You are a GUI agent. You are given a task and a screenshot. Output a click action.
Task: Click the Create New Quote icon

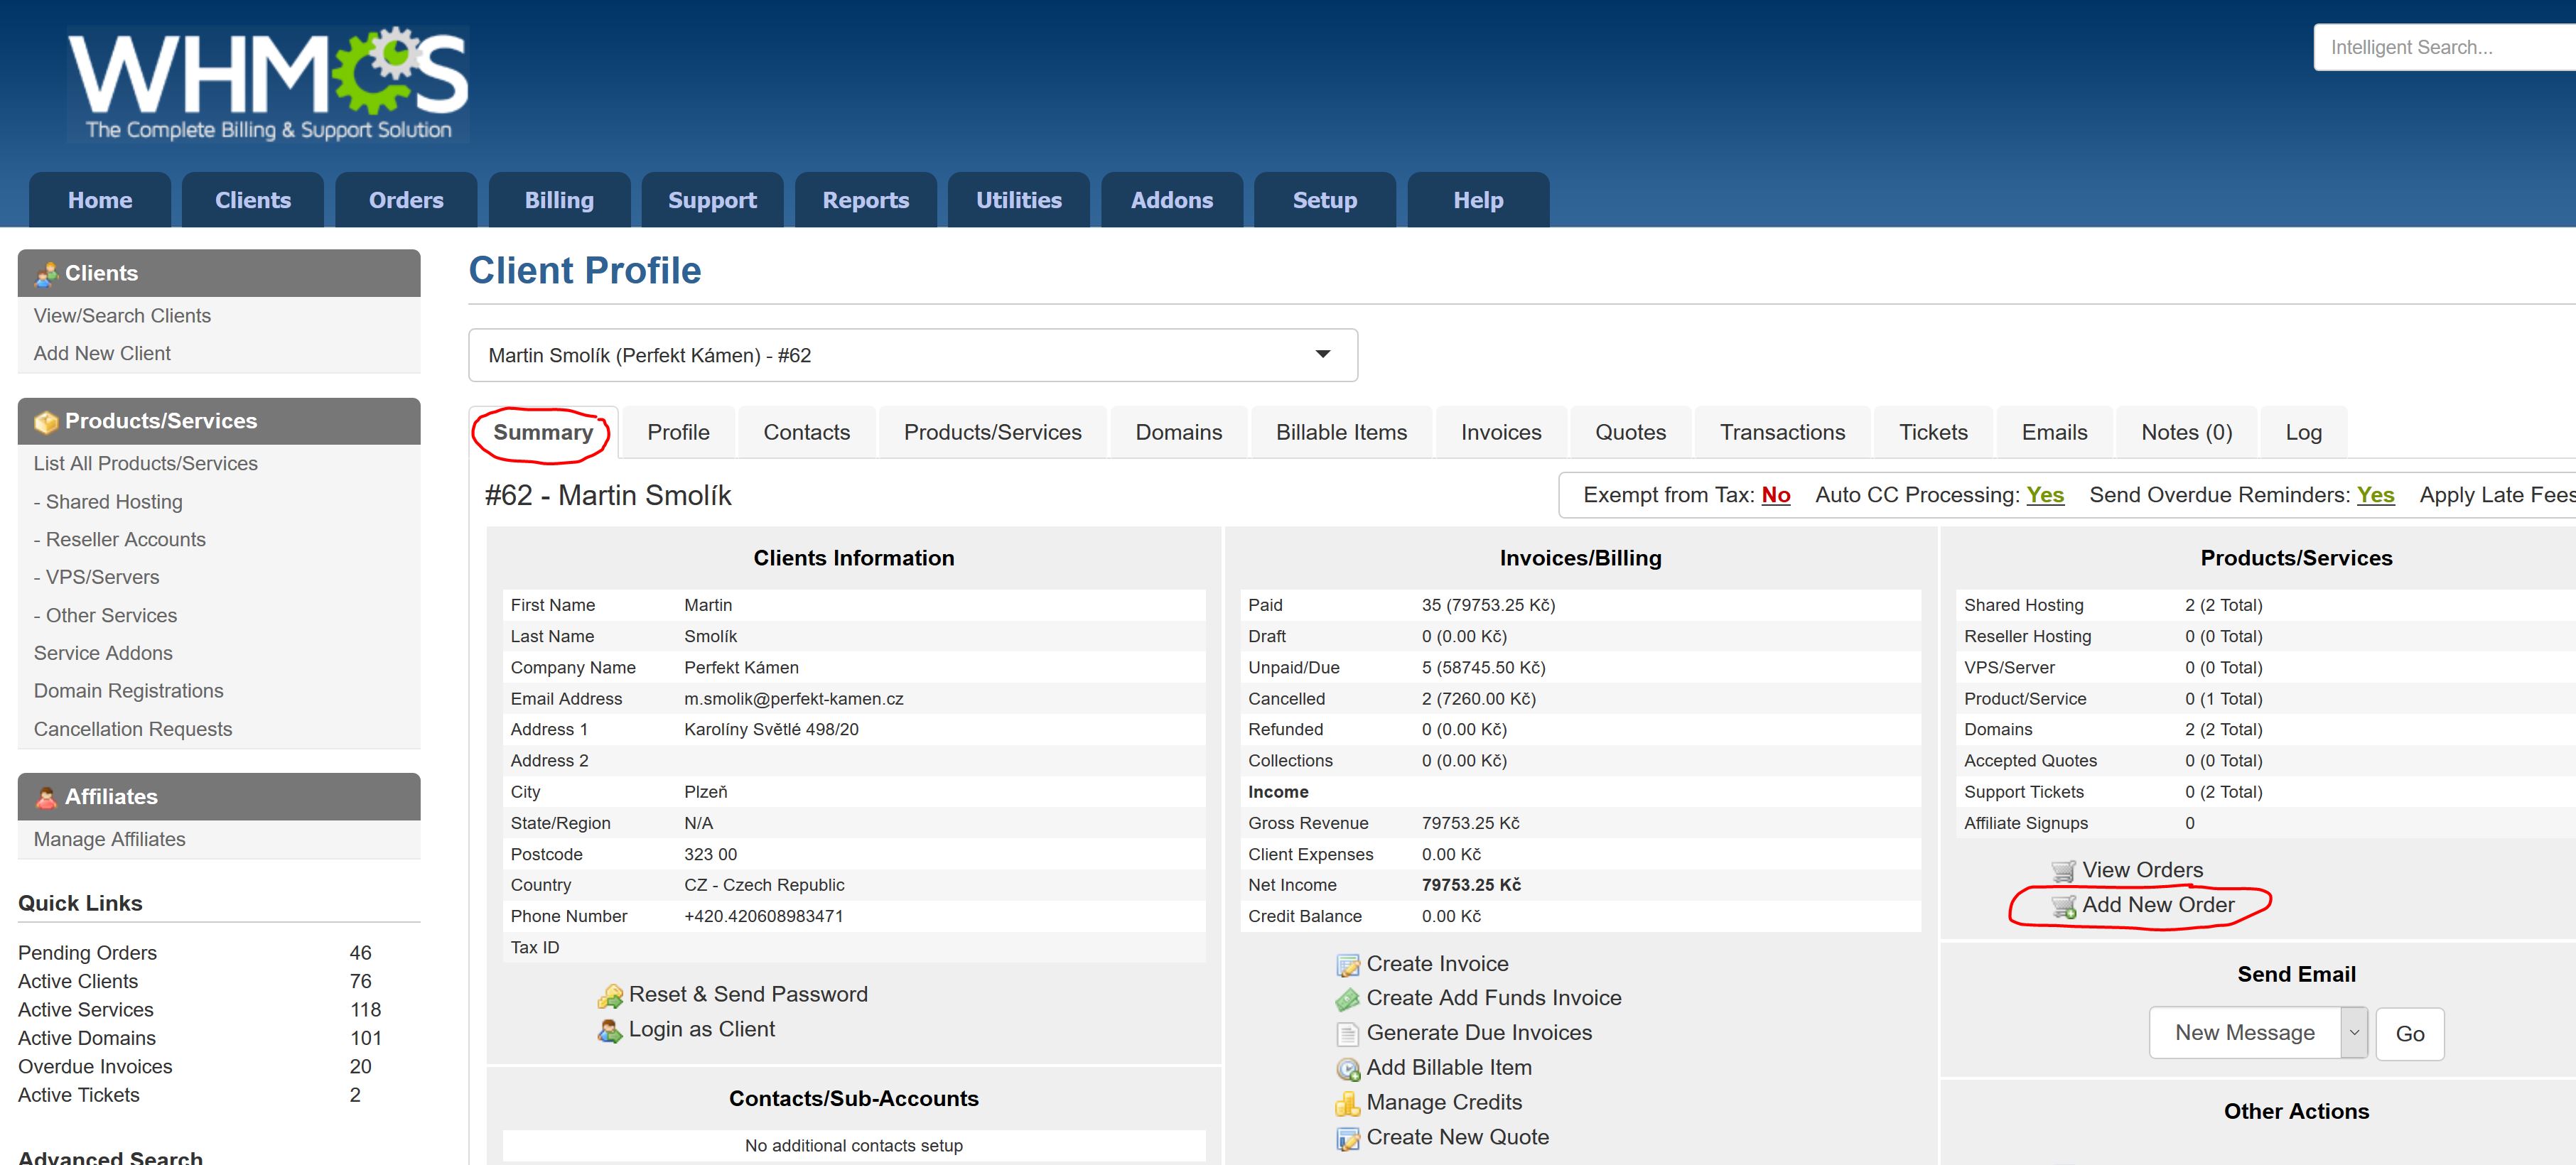coord(1347,1138)
